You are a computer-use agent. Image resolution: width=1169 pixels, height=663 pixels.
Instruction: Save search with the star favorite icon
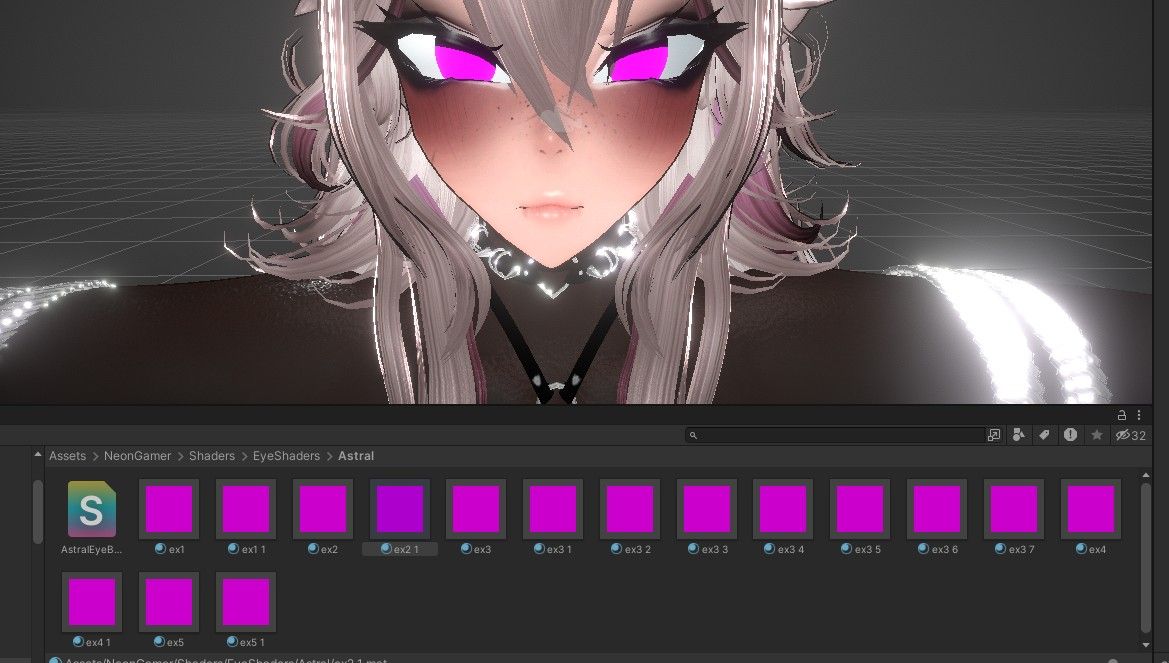click(x=1097, y=435)
